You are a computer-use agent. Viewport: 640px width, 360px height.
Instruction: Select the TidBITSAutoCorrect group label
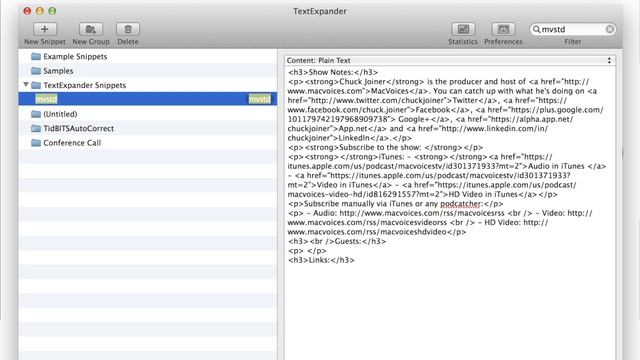(x=78, y=128)
